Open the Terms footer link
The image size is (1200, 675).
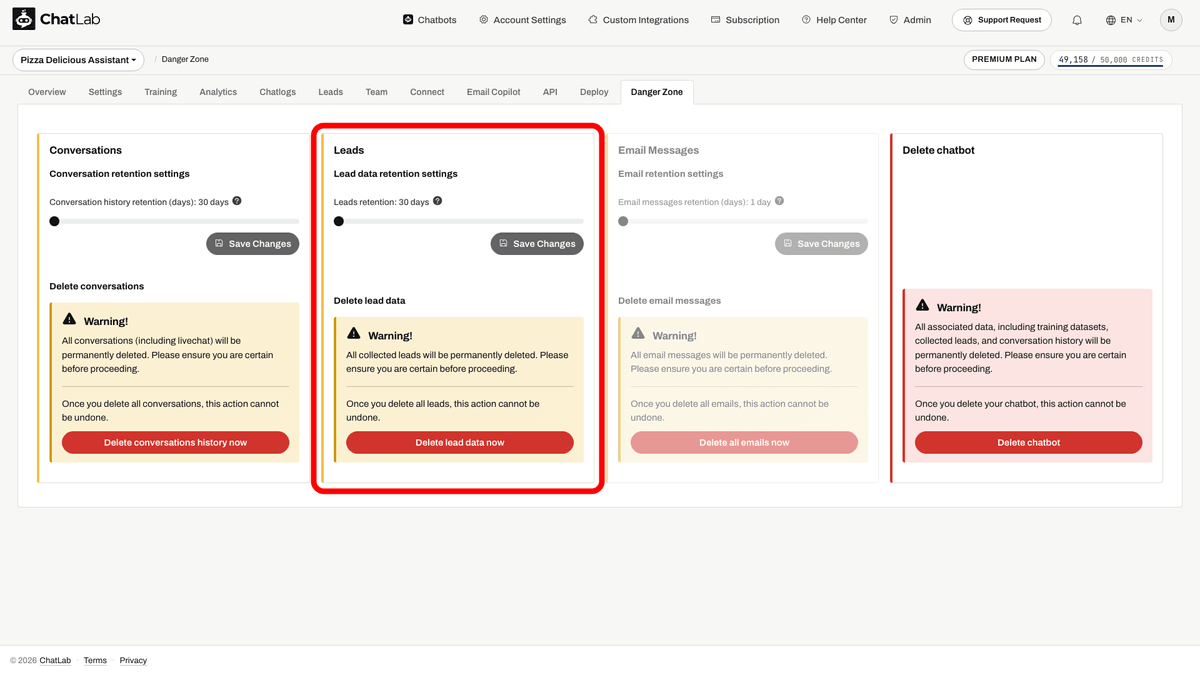(95, 660)
